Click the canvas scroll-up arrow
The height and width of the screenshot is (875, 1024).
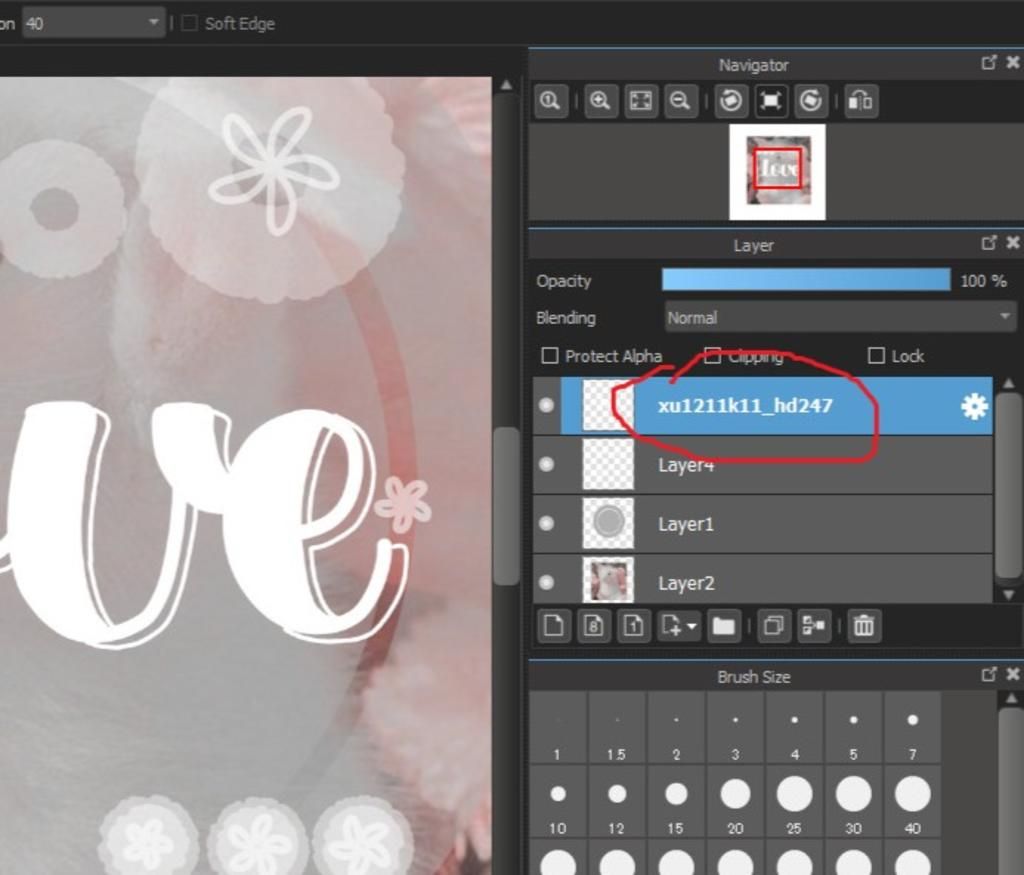[506, 85]
